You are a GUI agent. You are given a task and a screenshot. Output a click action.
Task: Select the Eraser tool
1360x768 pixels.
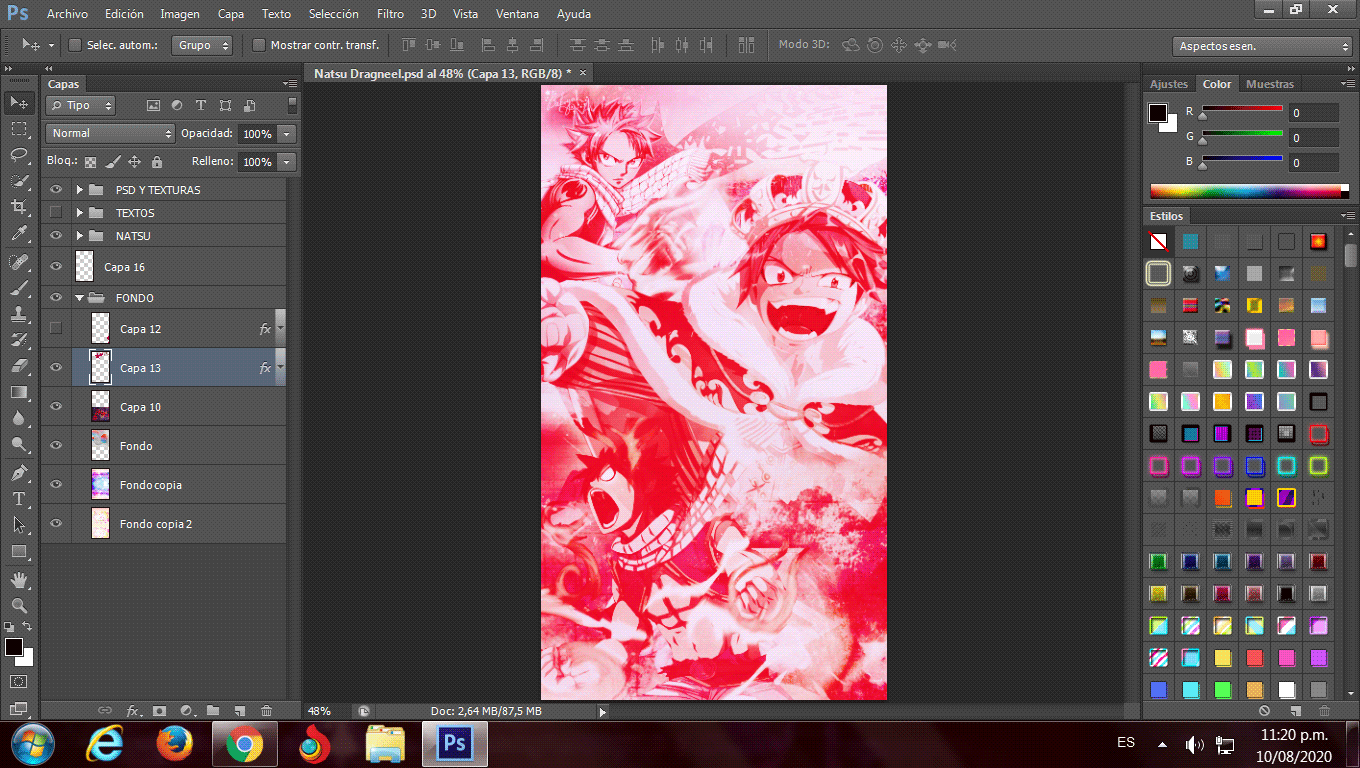pos(18,366)
